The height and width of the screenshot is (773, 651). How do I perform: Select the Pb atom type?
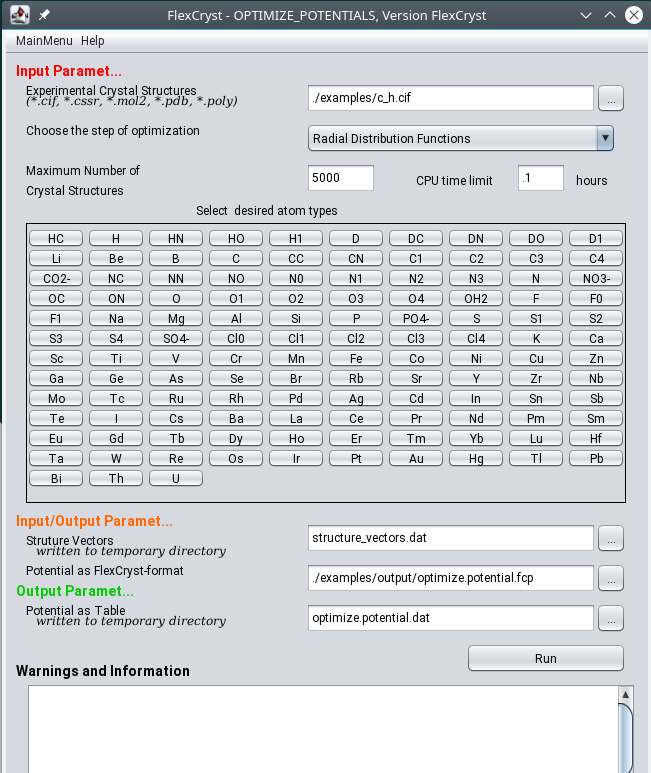[596, 458]
